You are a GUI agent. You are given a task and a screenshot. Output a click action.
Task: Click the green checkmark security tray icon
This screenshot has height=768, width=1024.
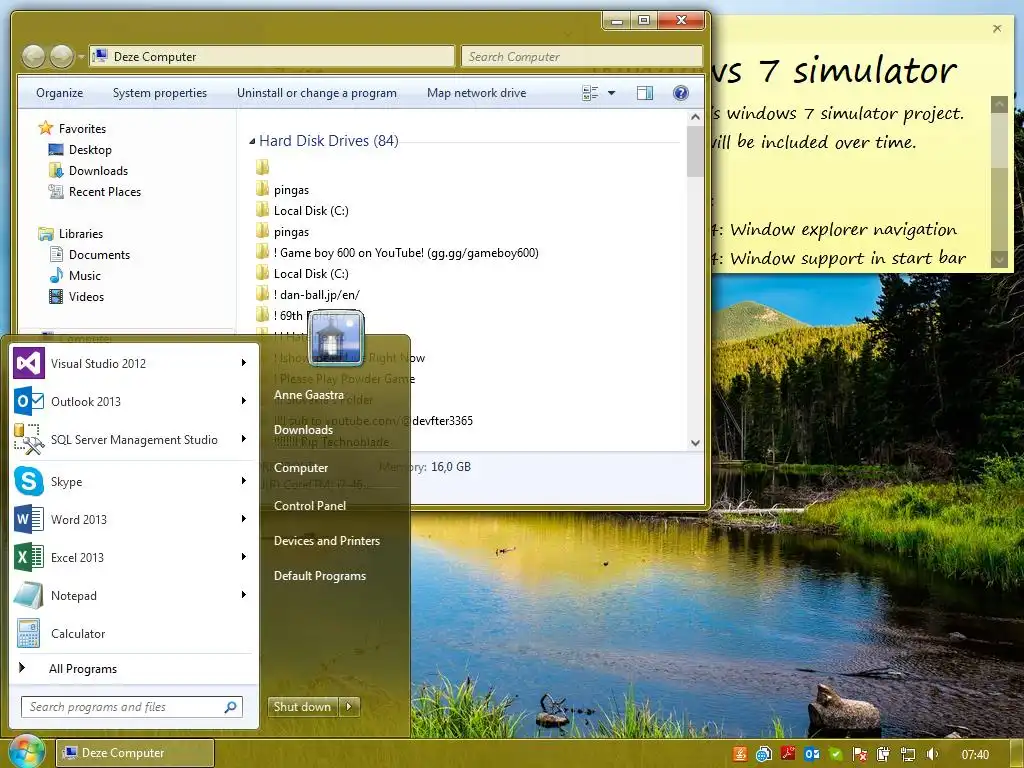(x=836, y=754)
